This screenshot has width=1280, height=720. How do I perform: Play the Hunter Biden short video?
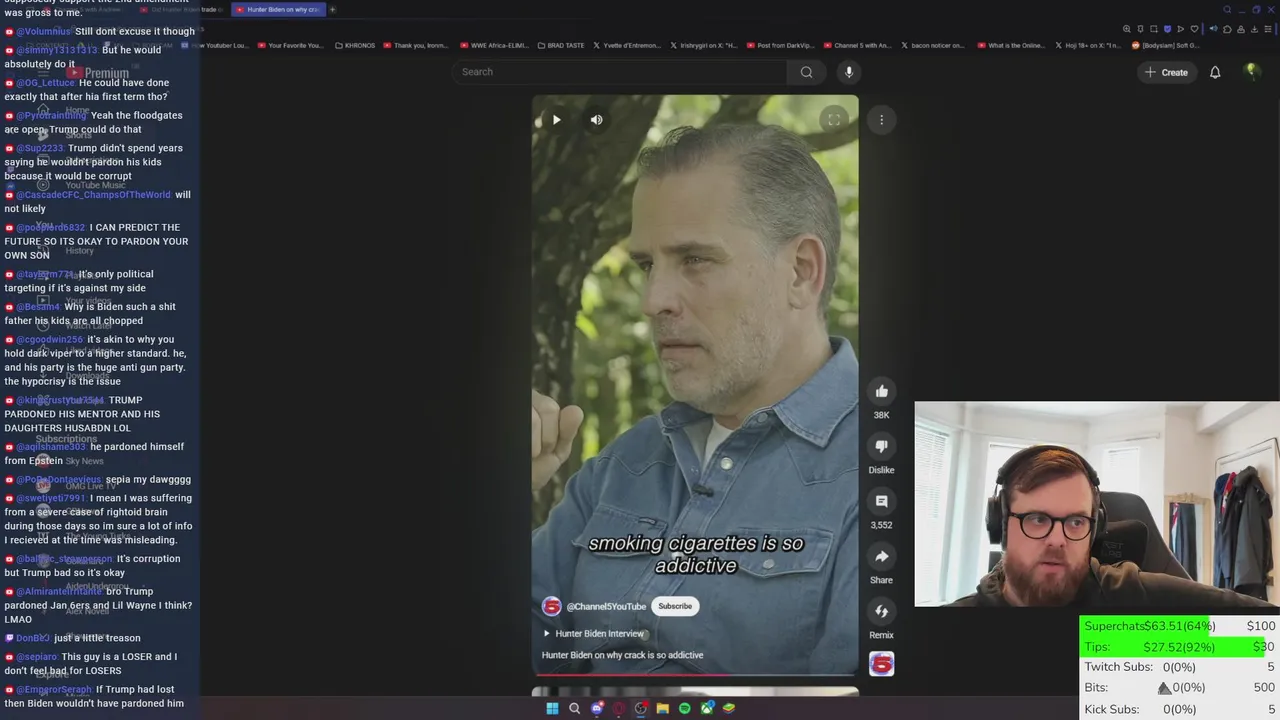pos(557,120)
